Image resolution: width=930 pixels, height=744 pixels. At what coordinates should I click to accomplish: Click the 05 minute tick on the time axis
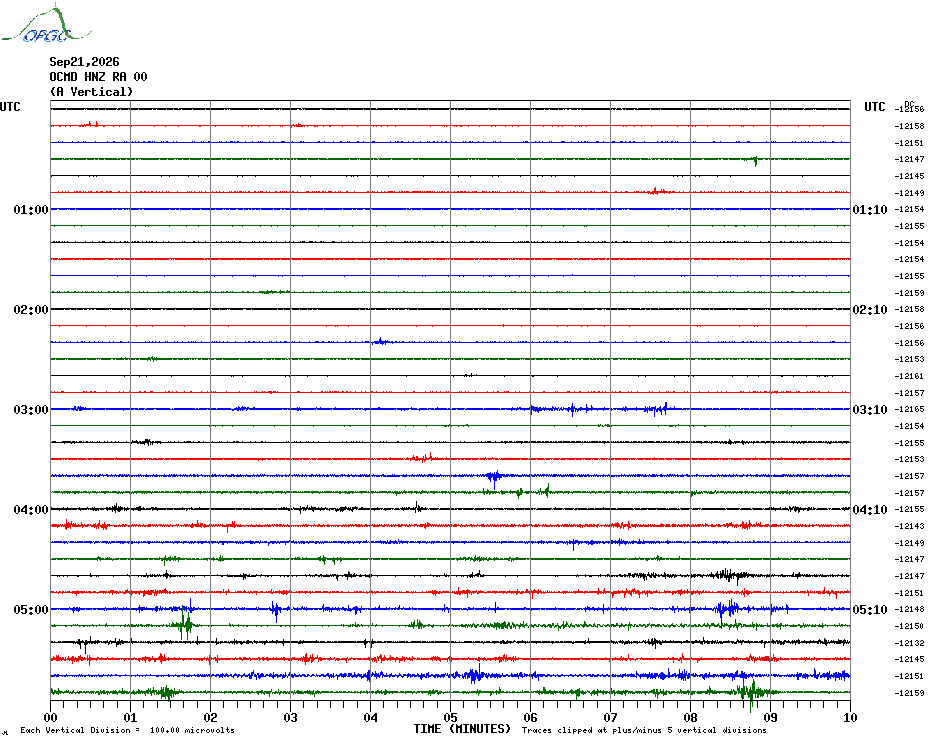pyautogui.click(x=450, y=717)
